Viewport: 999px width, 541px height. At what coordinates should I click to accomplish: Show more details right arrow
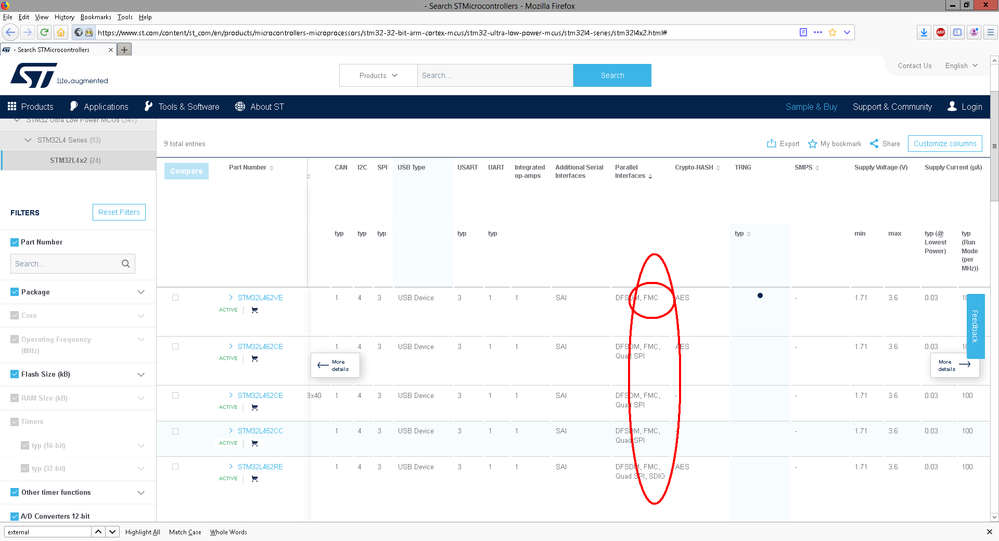[954, 365]
